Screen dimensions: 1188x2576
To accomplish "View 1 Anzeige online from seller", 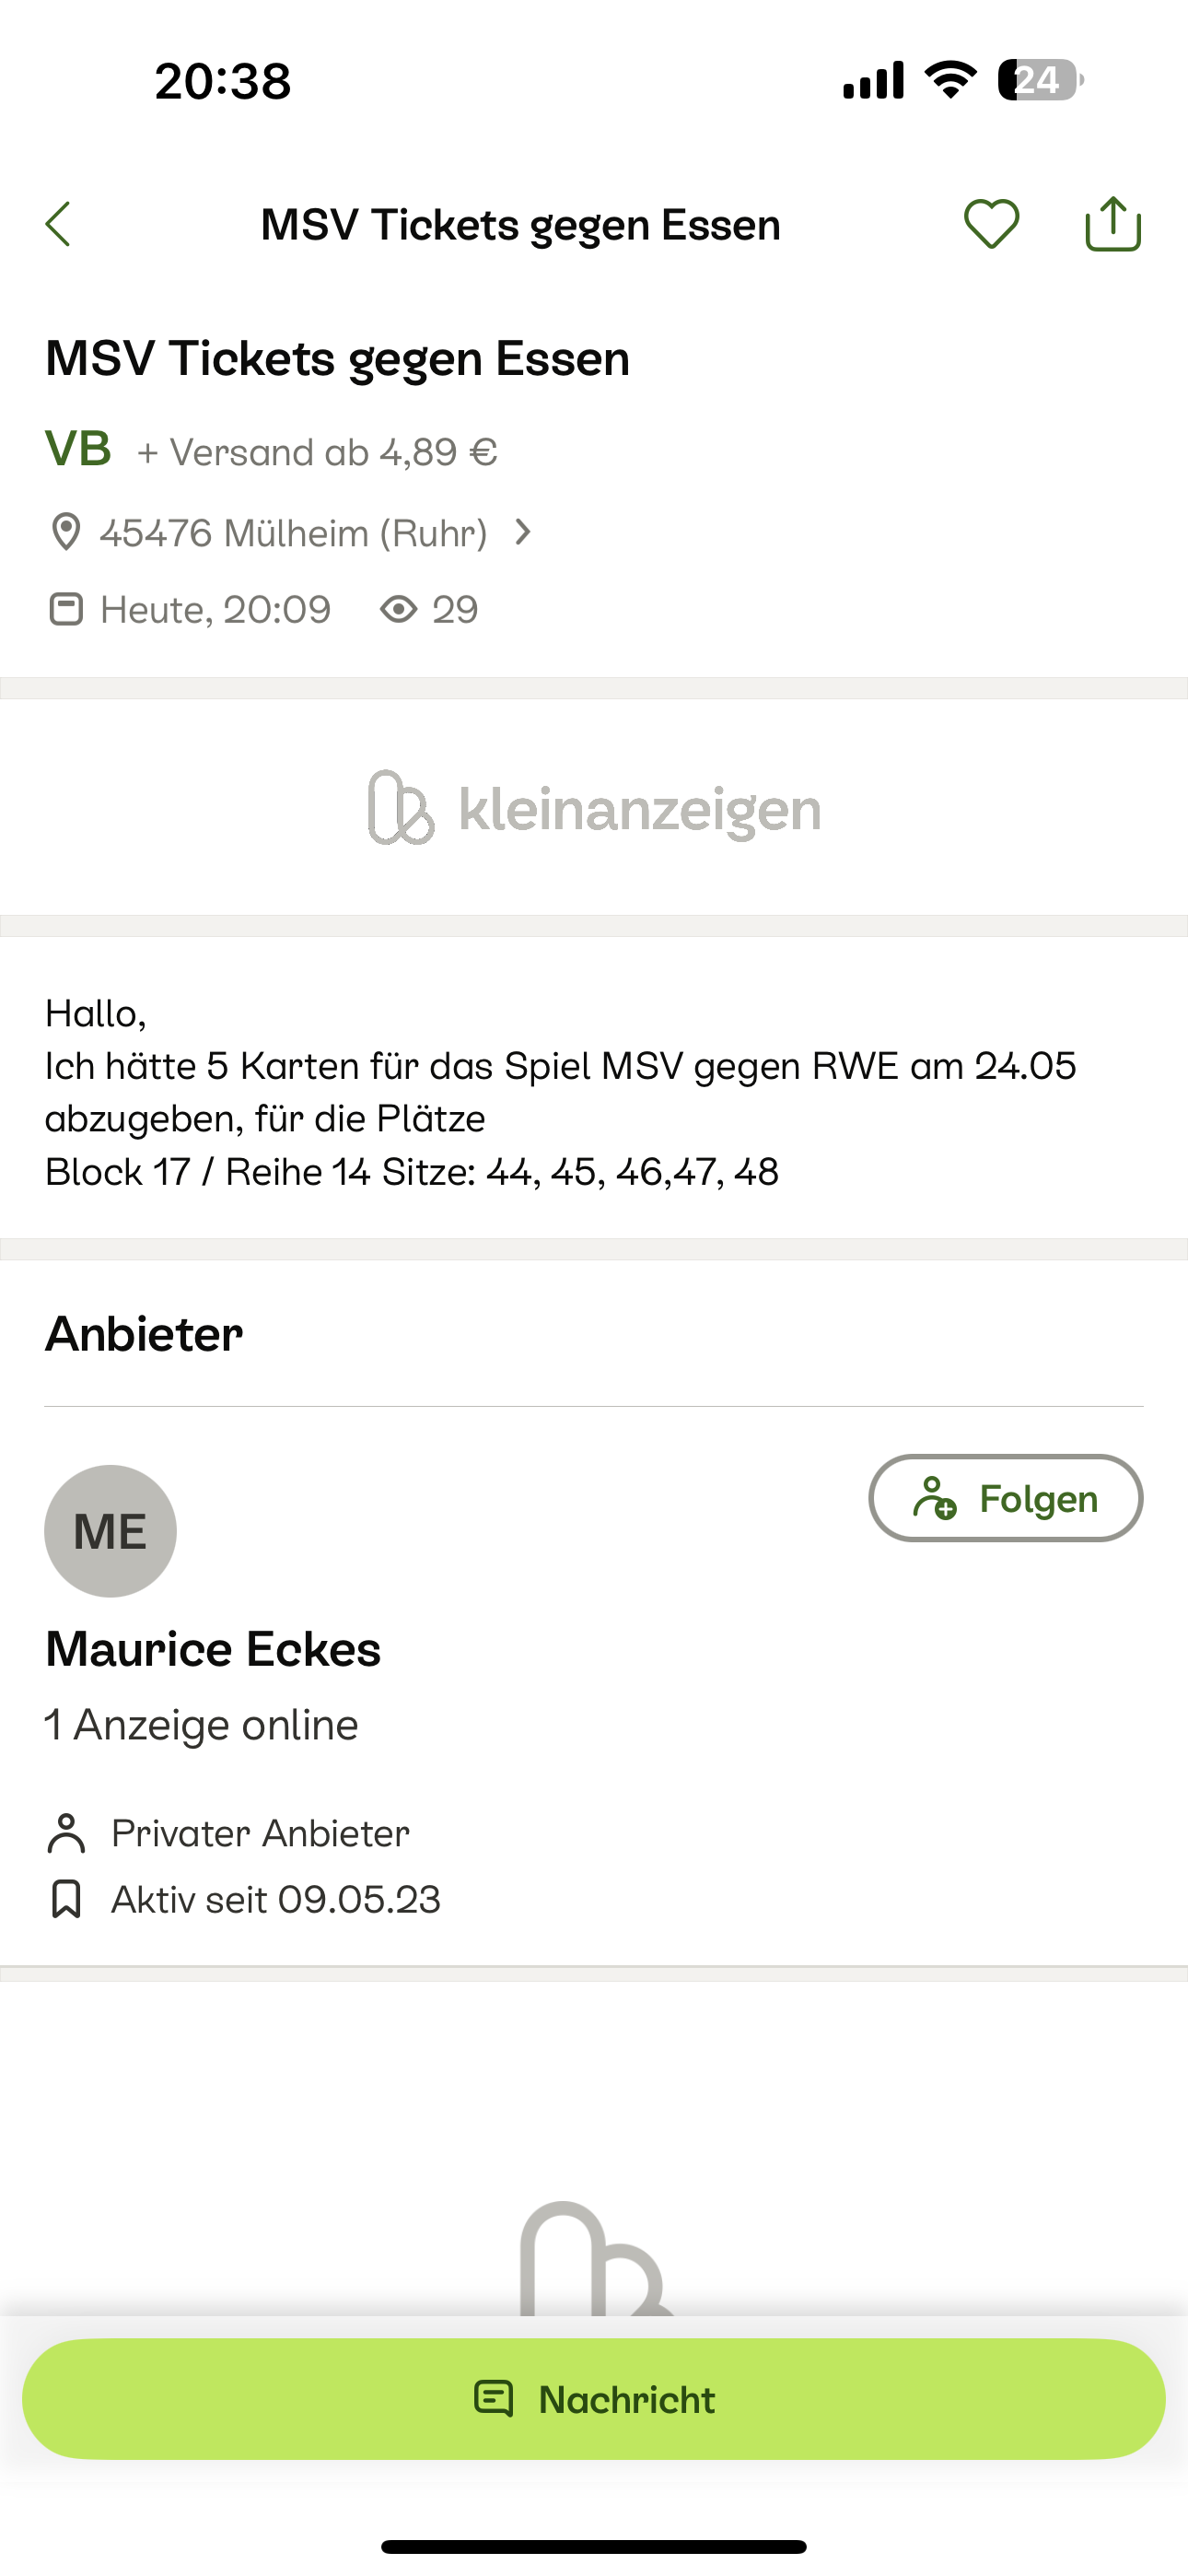I will click(x=202, y=1725).
